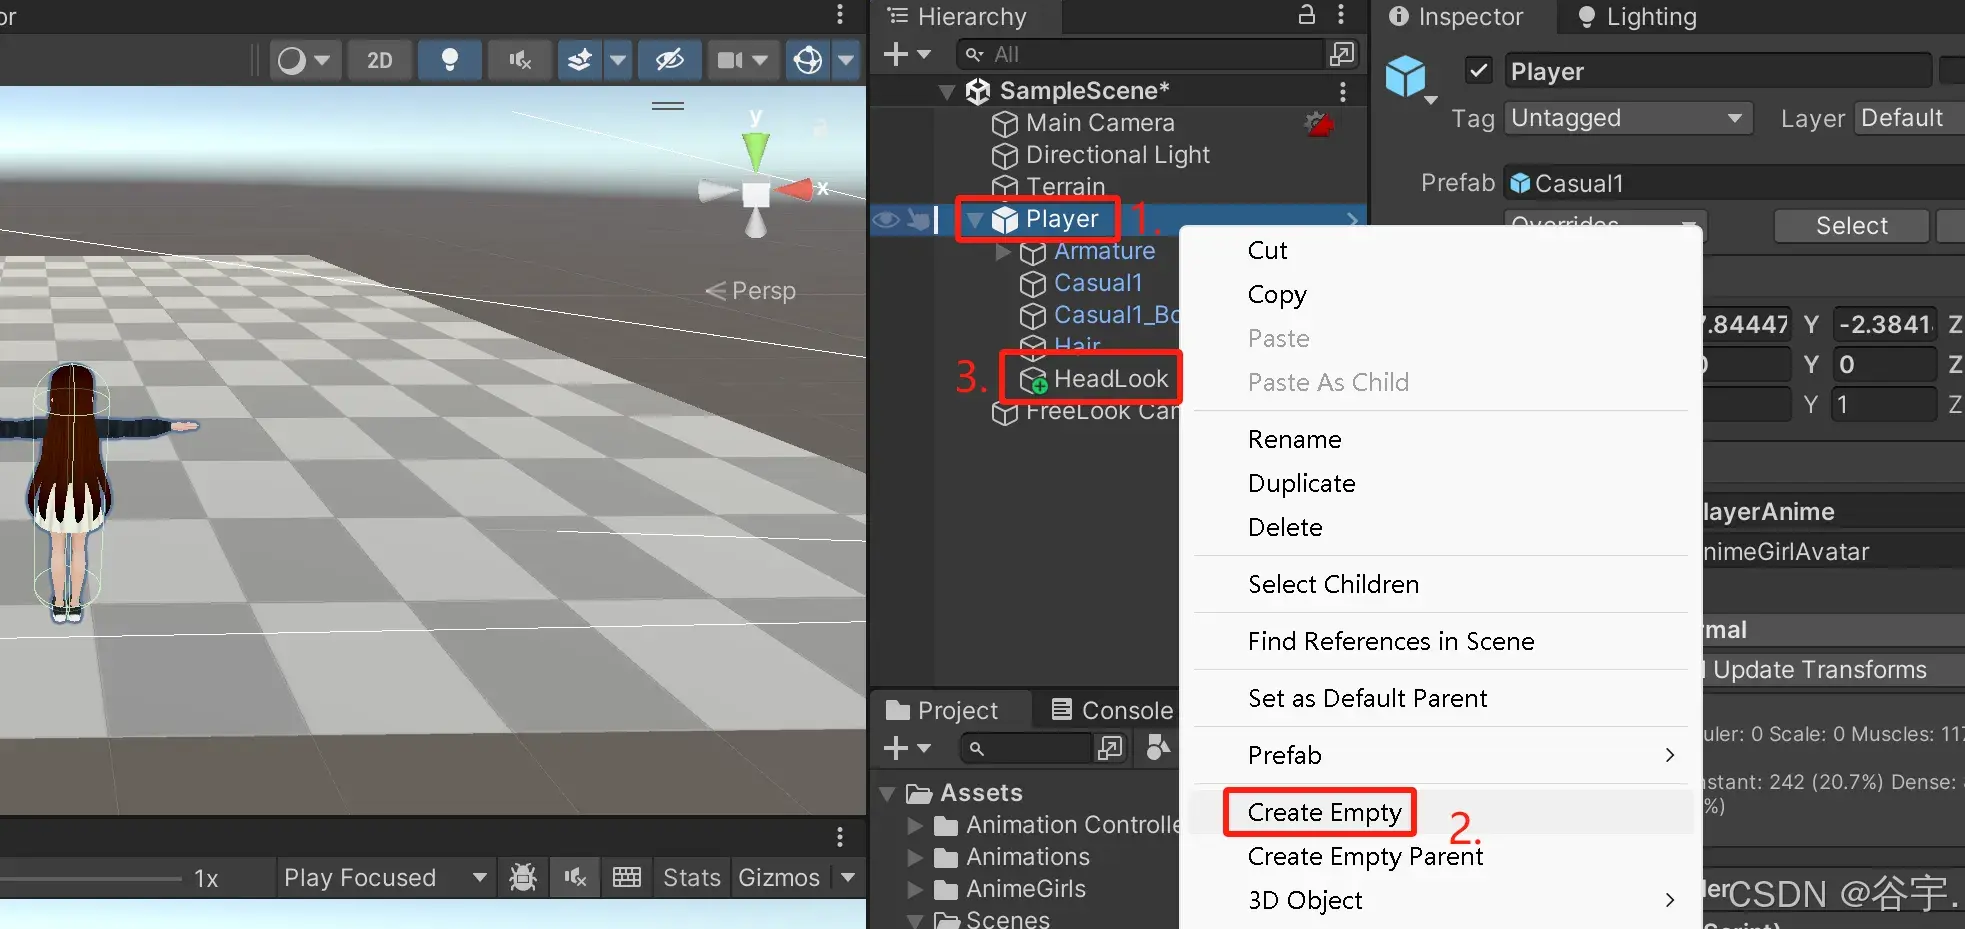Open the Tag Untagged dropdown
Screen dimensions: 1965x929
(x=1629, y=118)
